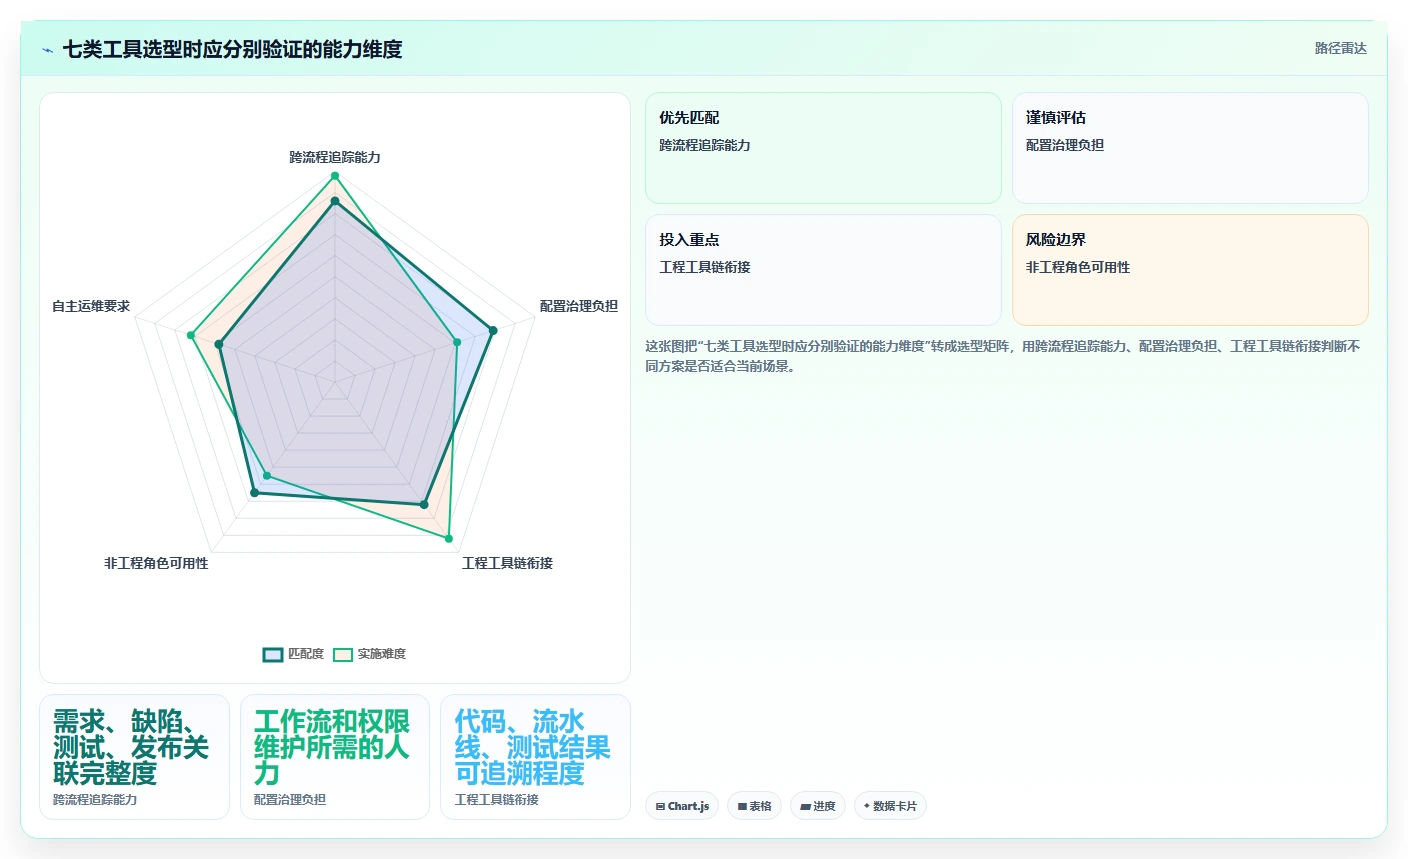Viewport: 1408px width, 859px height.
Task: Select the 需求、缺陷、测试、发布关联完整度 stat card
Action: [x=134, y=757]
